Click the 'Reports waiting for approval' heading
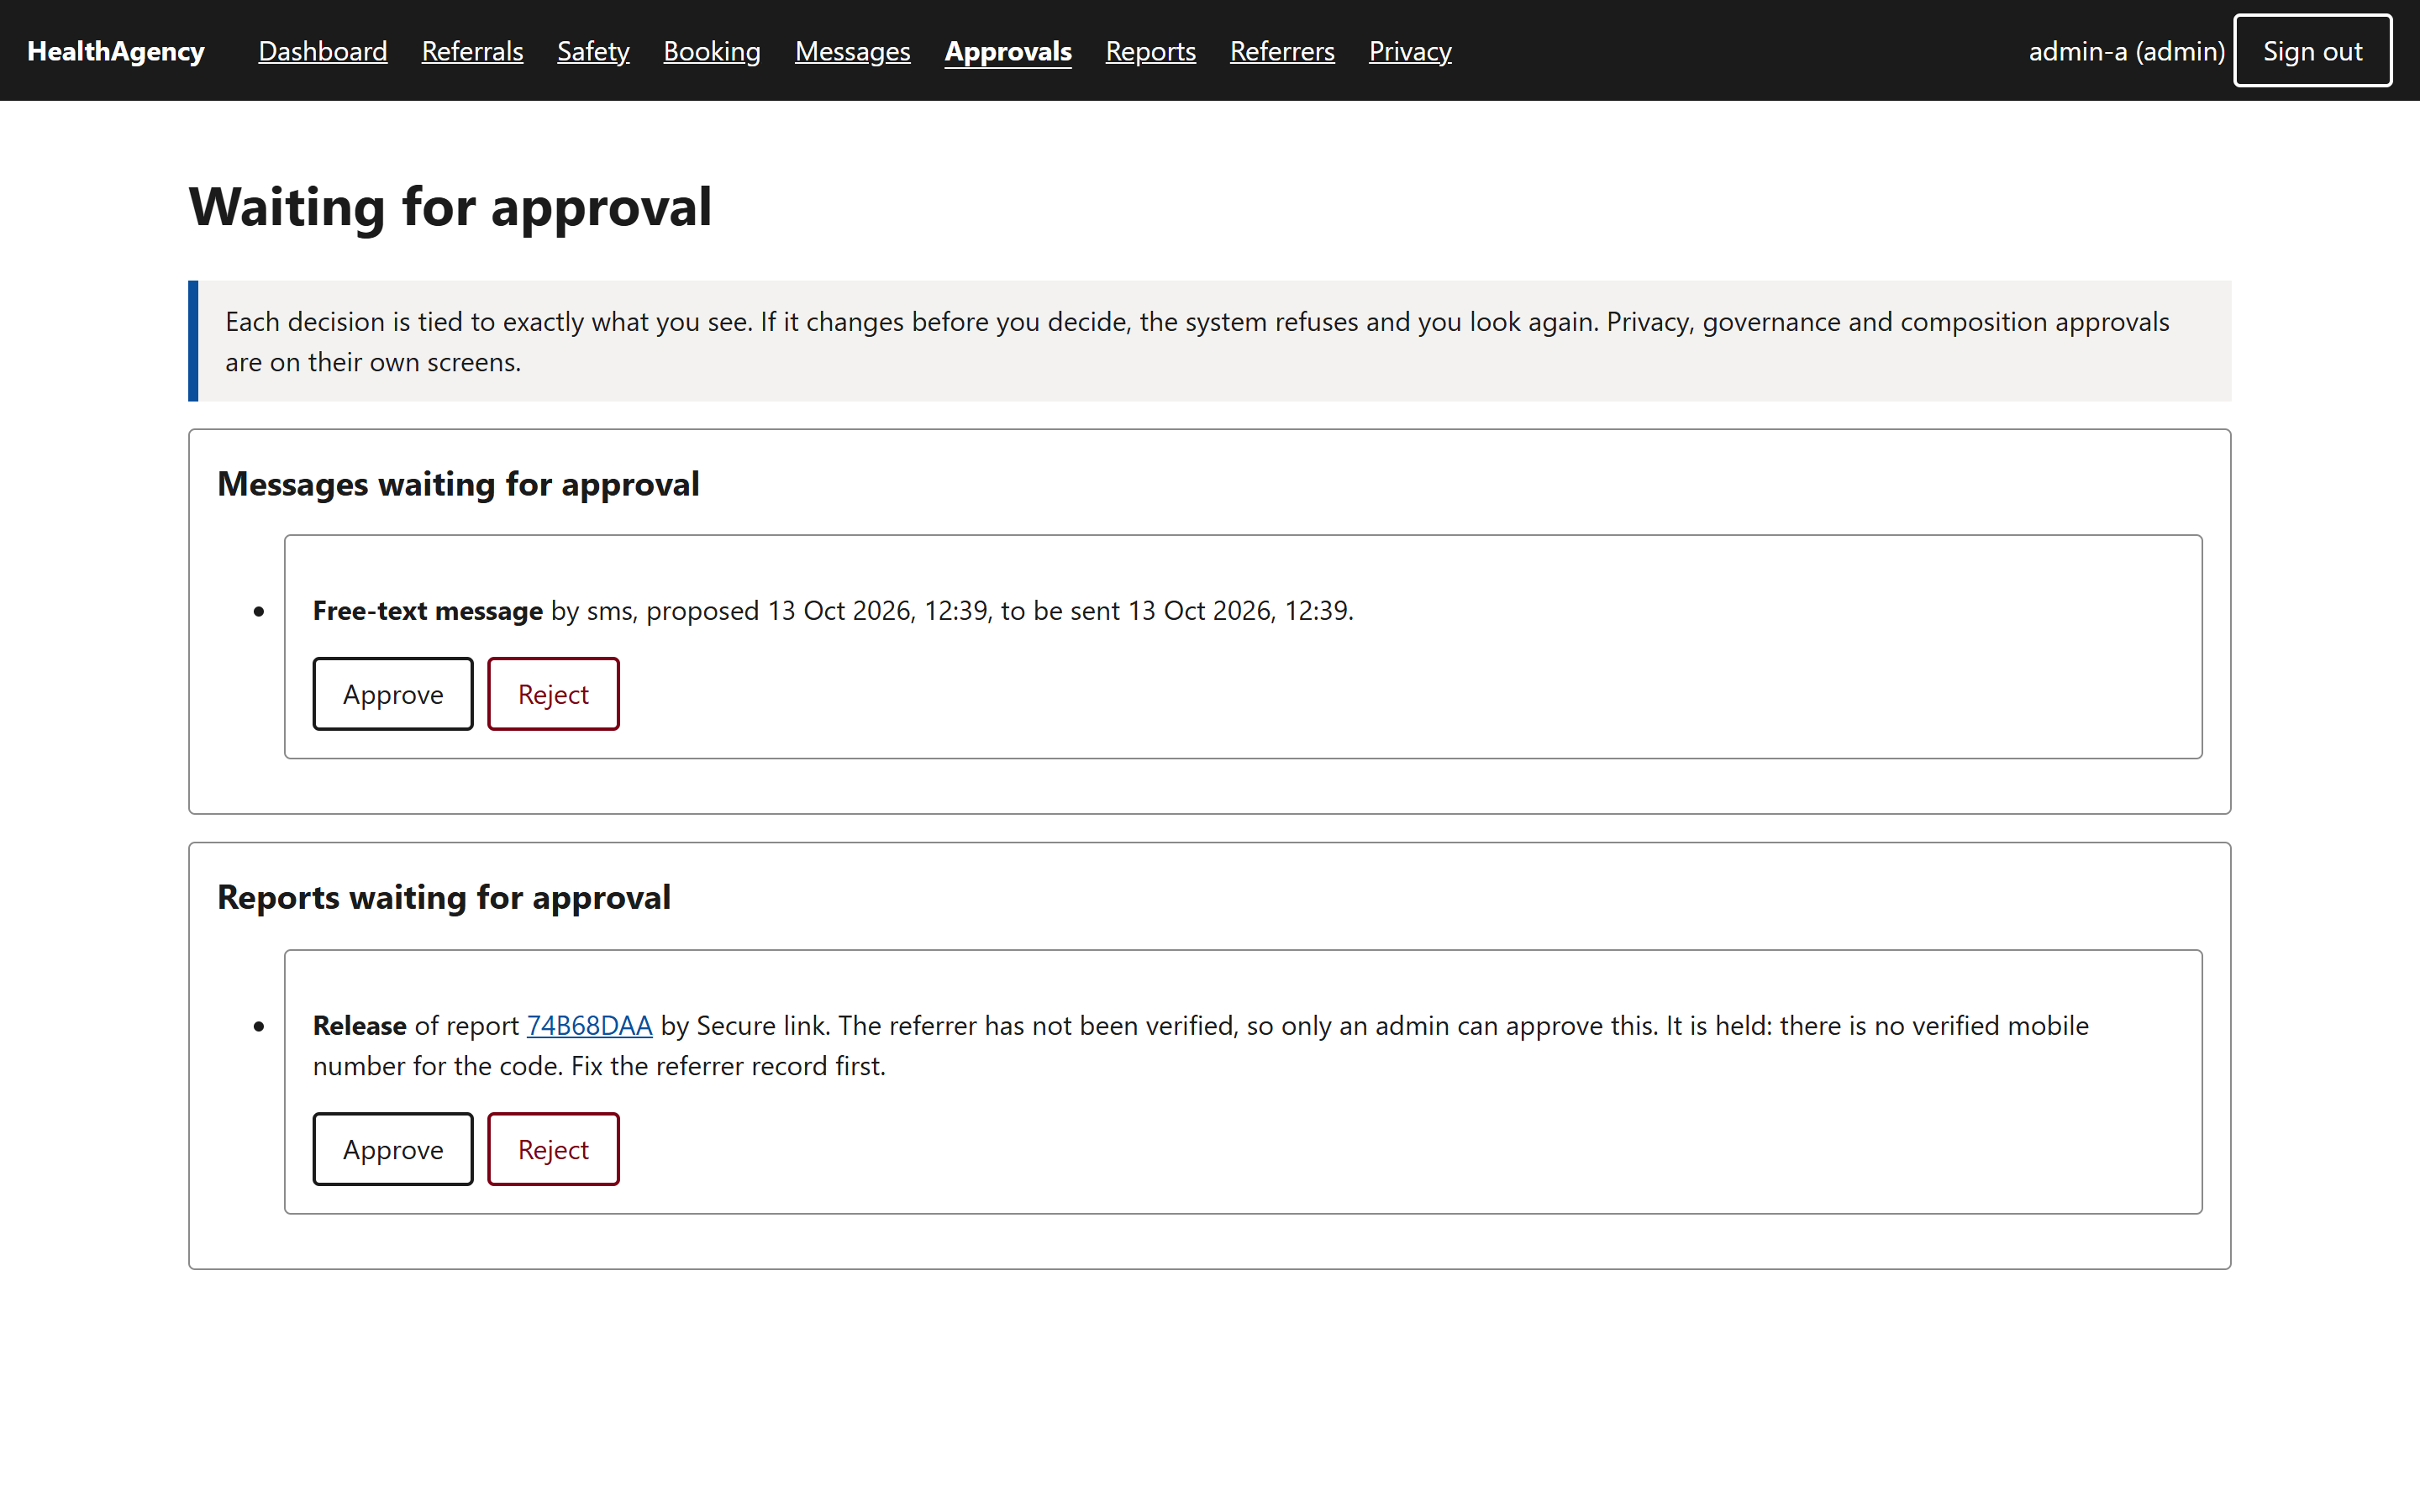Viewport: 2420px width, 1512px height. (x=444, y=897)
